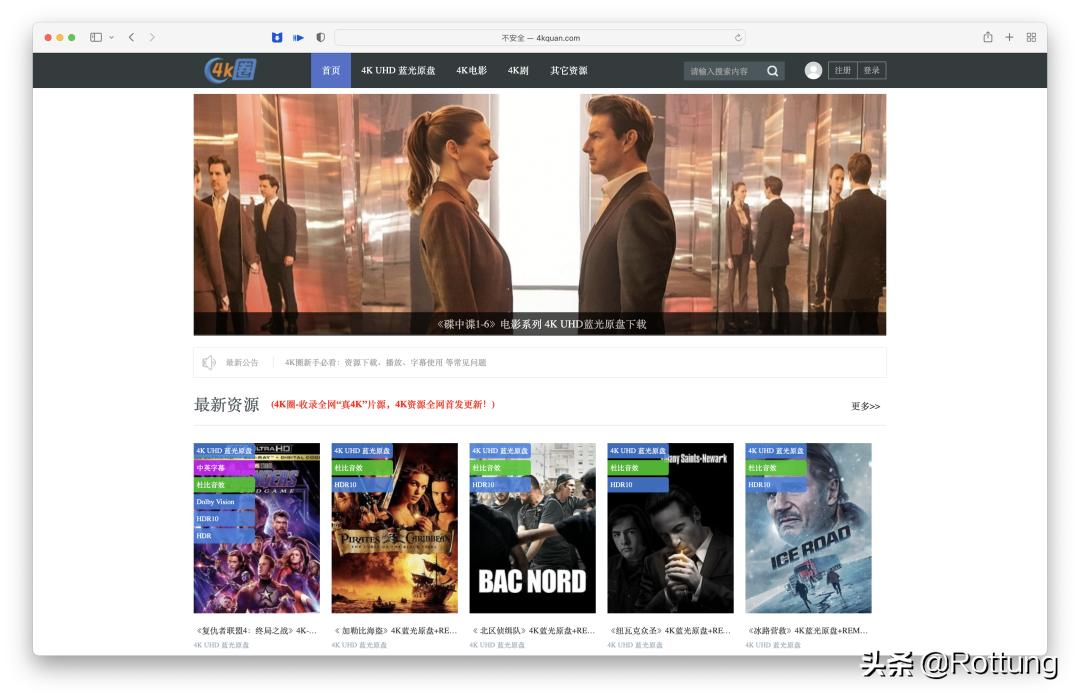The height and width of the screenshot is (699, 1080).
Task: Click the 《碟中谍1-6》 banner caption
Action: pos(541,324)
